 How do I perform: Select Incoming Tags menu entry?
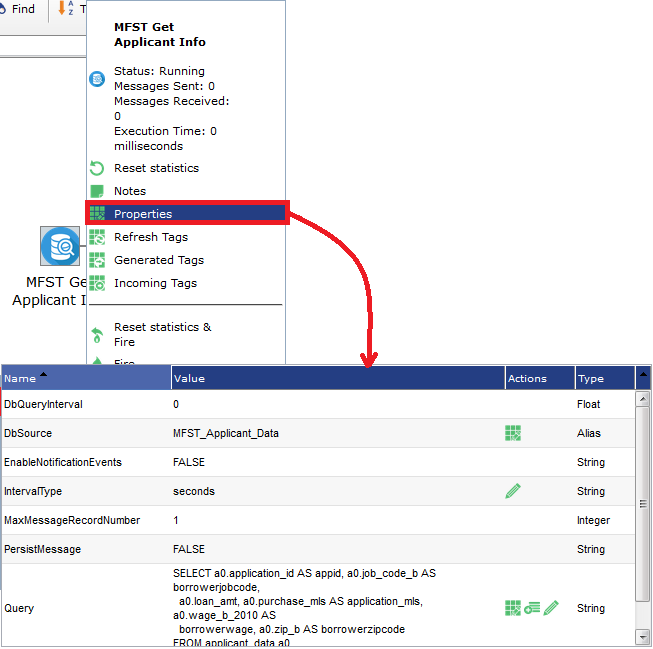click(155, 283)
